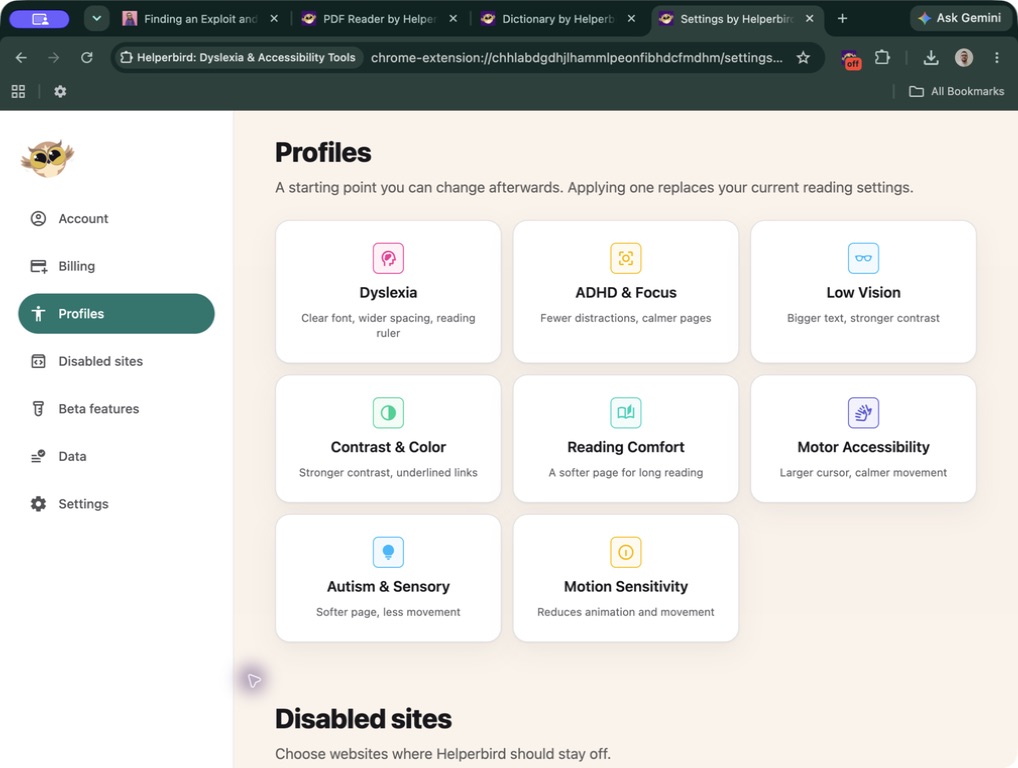Apply the Motor Accessibility profile

coord(863,439)
